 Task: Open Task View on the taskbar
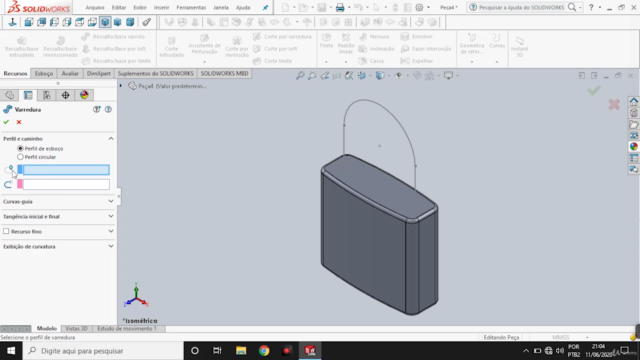(x=217, y=351)
